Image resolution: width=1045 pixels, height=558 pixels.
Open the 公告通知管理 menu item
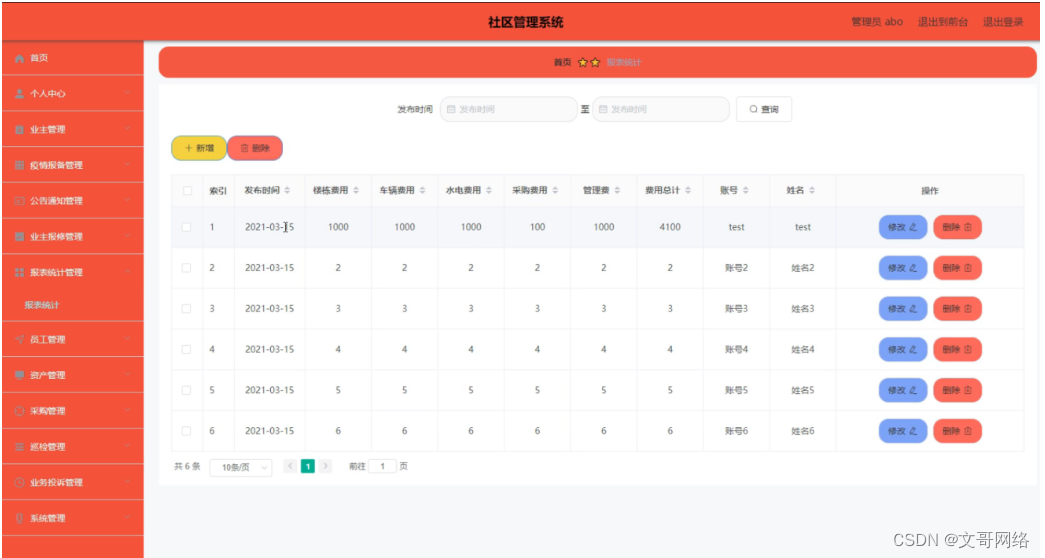click(73, 201)
